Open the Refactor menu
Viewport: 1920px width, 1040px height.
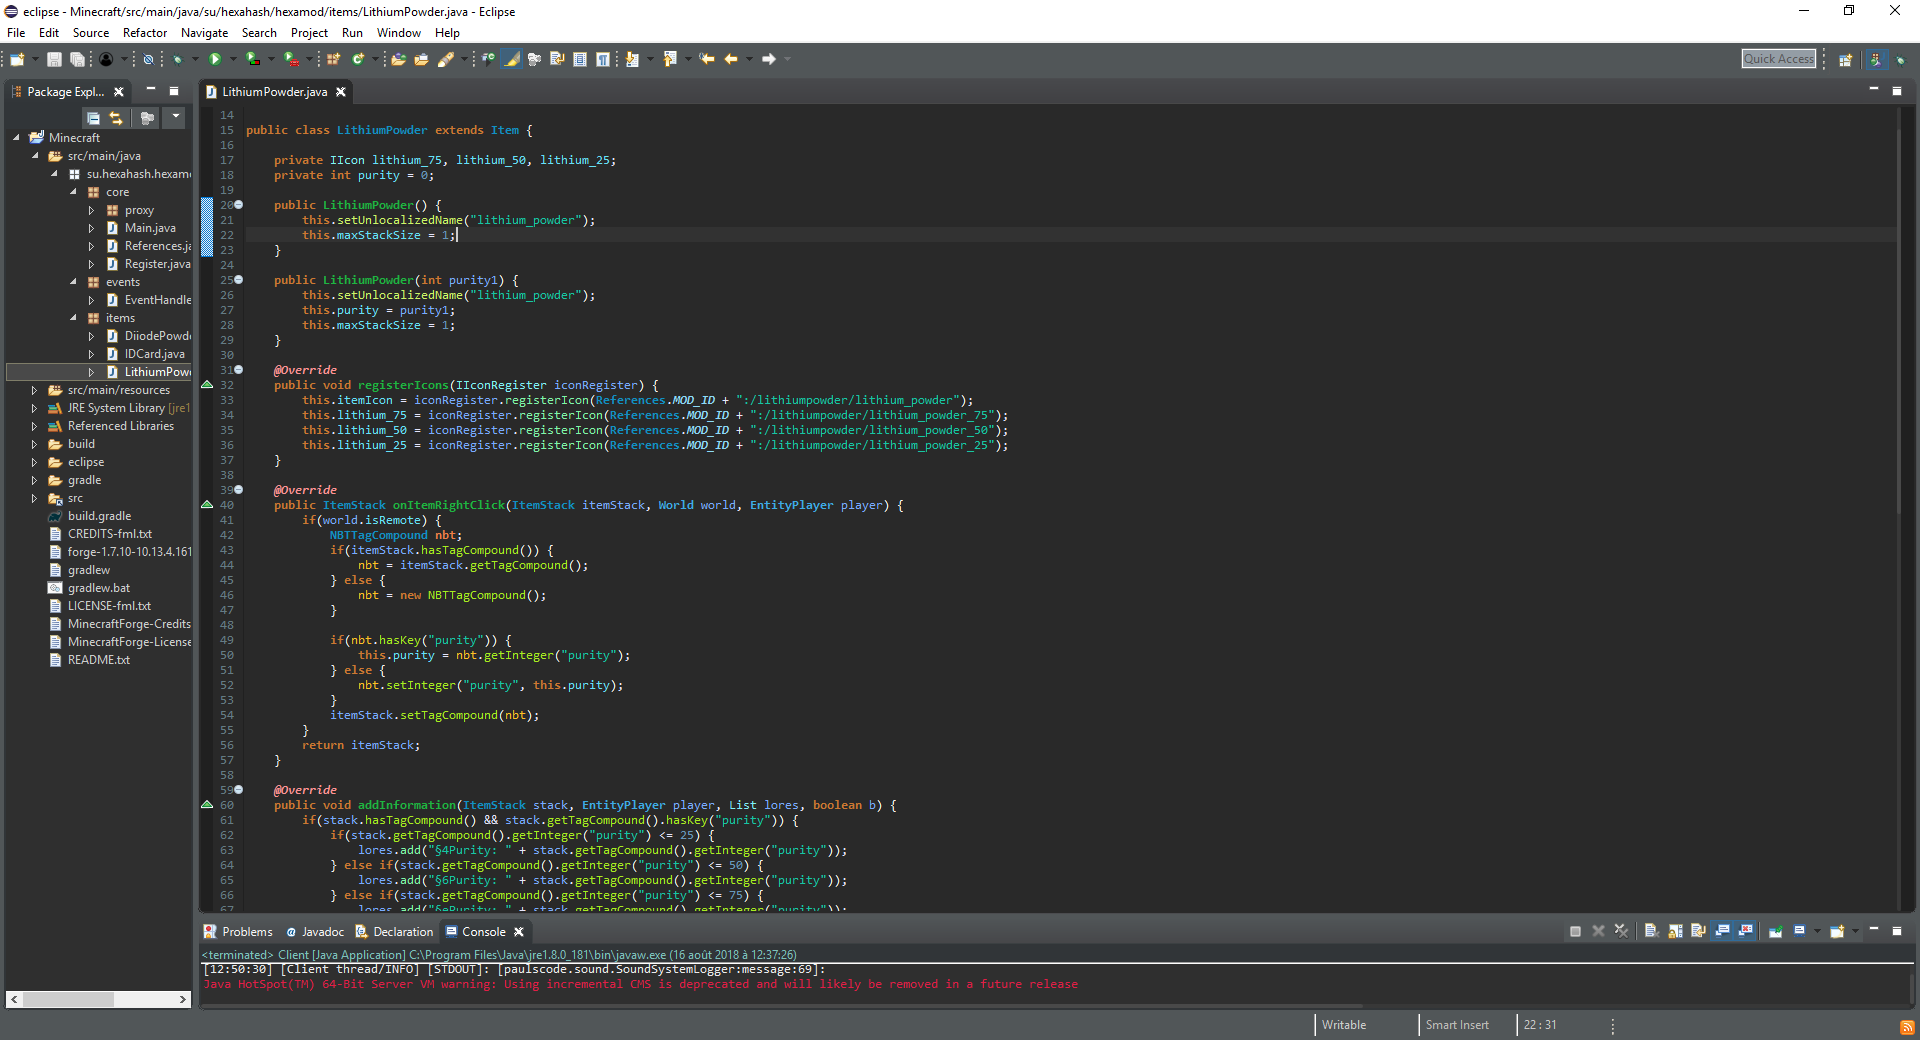point(145,33)
